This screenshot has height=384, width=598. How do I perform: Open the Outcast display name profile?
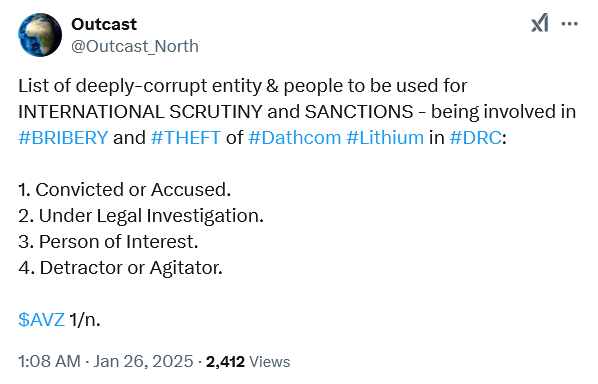[104, 24]
